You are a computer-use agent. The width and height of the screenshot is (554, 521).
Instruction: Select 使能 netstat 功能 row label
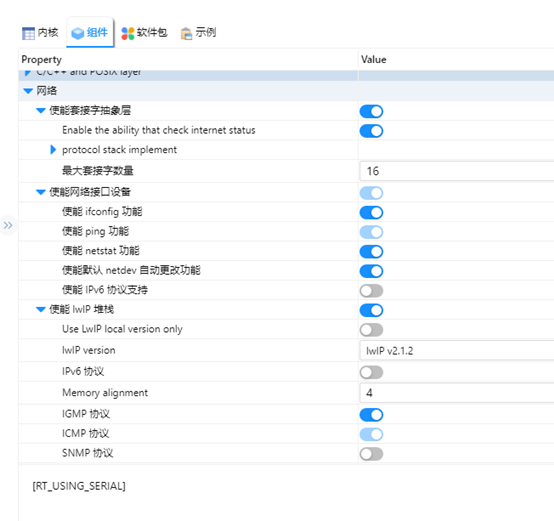click(x=101, y=251)
